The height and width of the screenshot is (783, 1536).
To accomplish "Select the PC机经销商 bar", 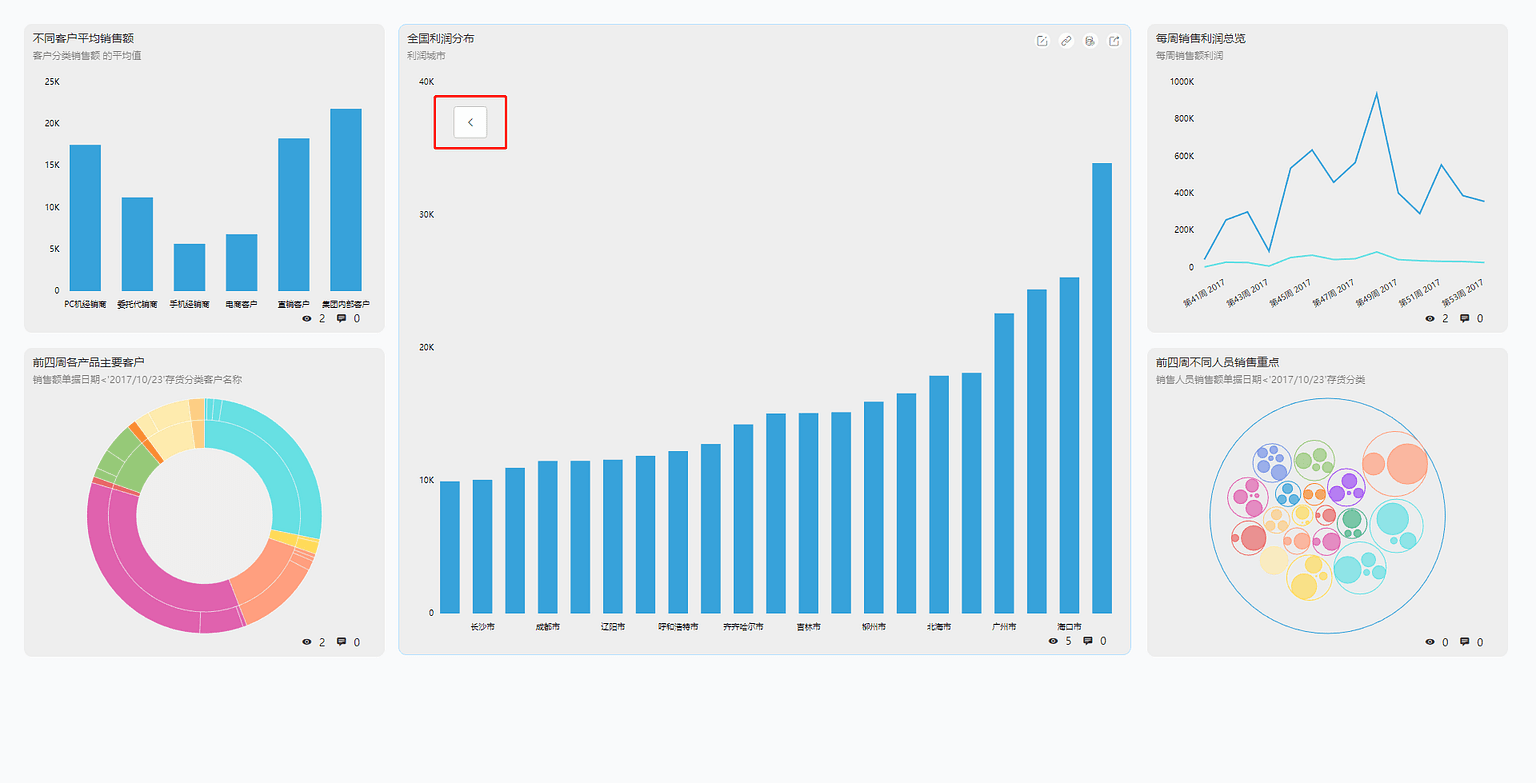I will point(85,218).
